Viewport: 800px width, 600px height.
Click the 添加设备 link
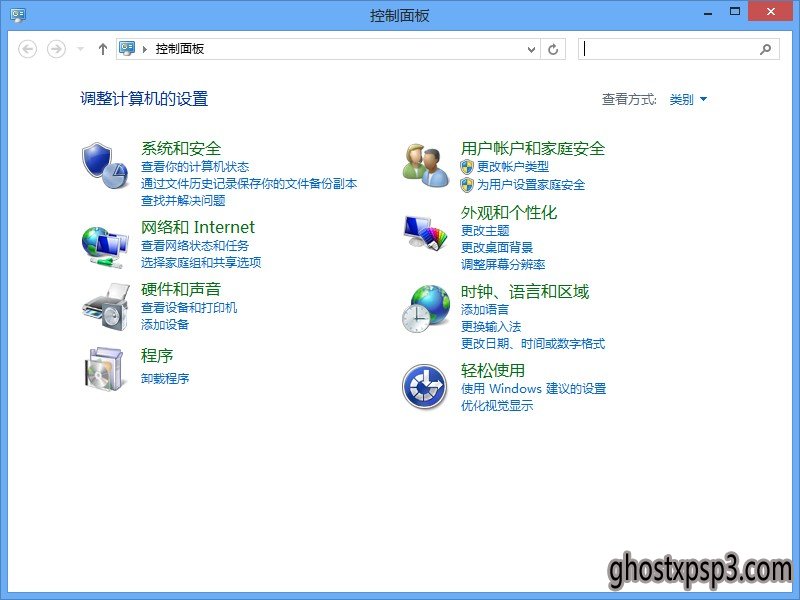(x=165, y=324)
